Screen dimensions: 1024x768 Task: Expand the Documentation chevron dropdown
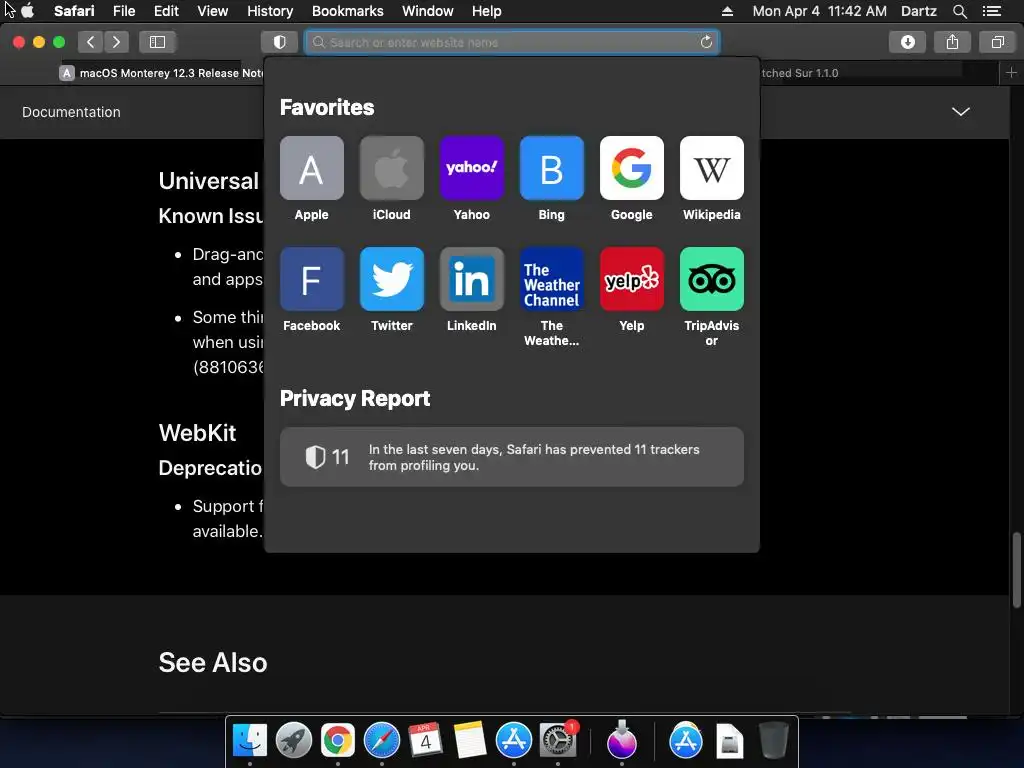(x=960, y=112)
